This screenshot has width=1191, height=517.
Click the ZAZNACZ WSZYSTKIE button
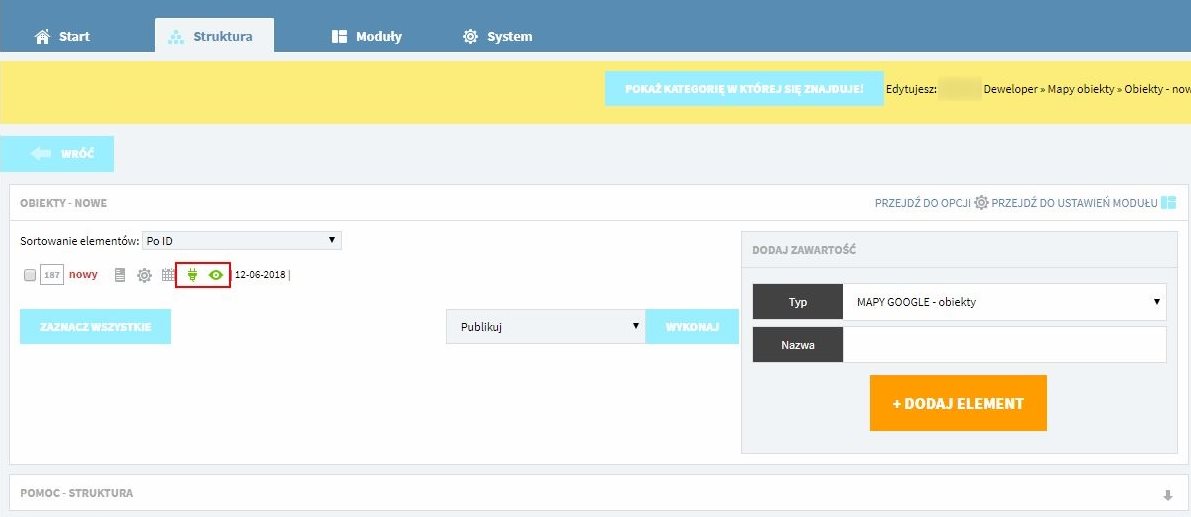coord(96,326)
